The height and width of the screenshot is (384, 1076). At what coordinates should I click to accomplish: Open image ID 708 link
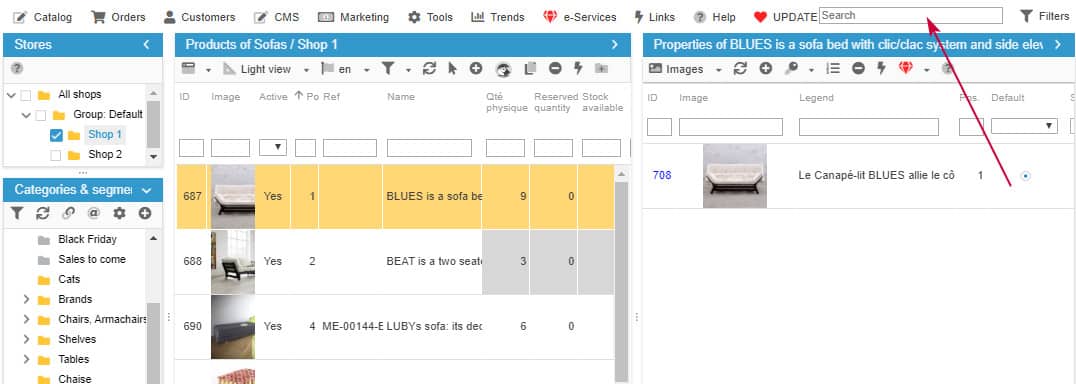point(662,176)
